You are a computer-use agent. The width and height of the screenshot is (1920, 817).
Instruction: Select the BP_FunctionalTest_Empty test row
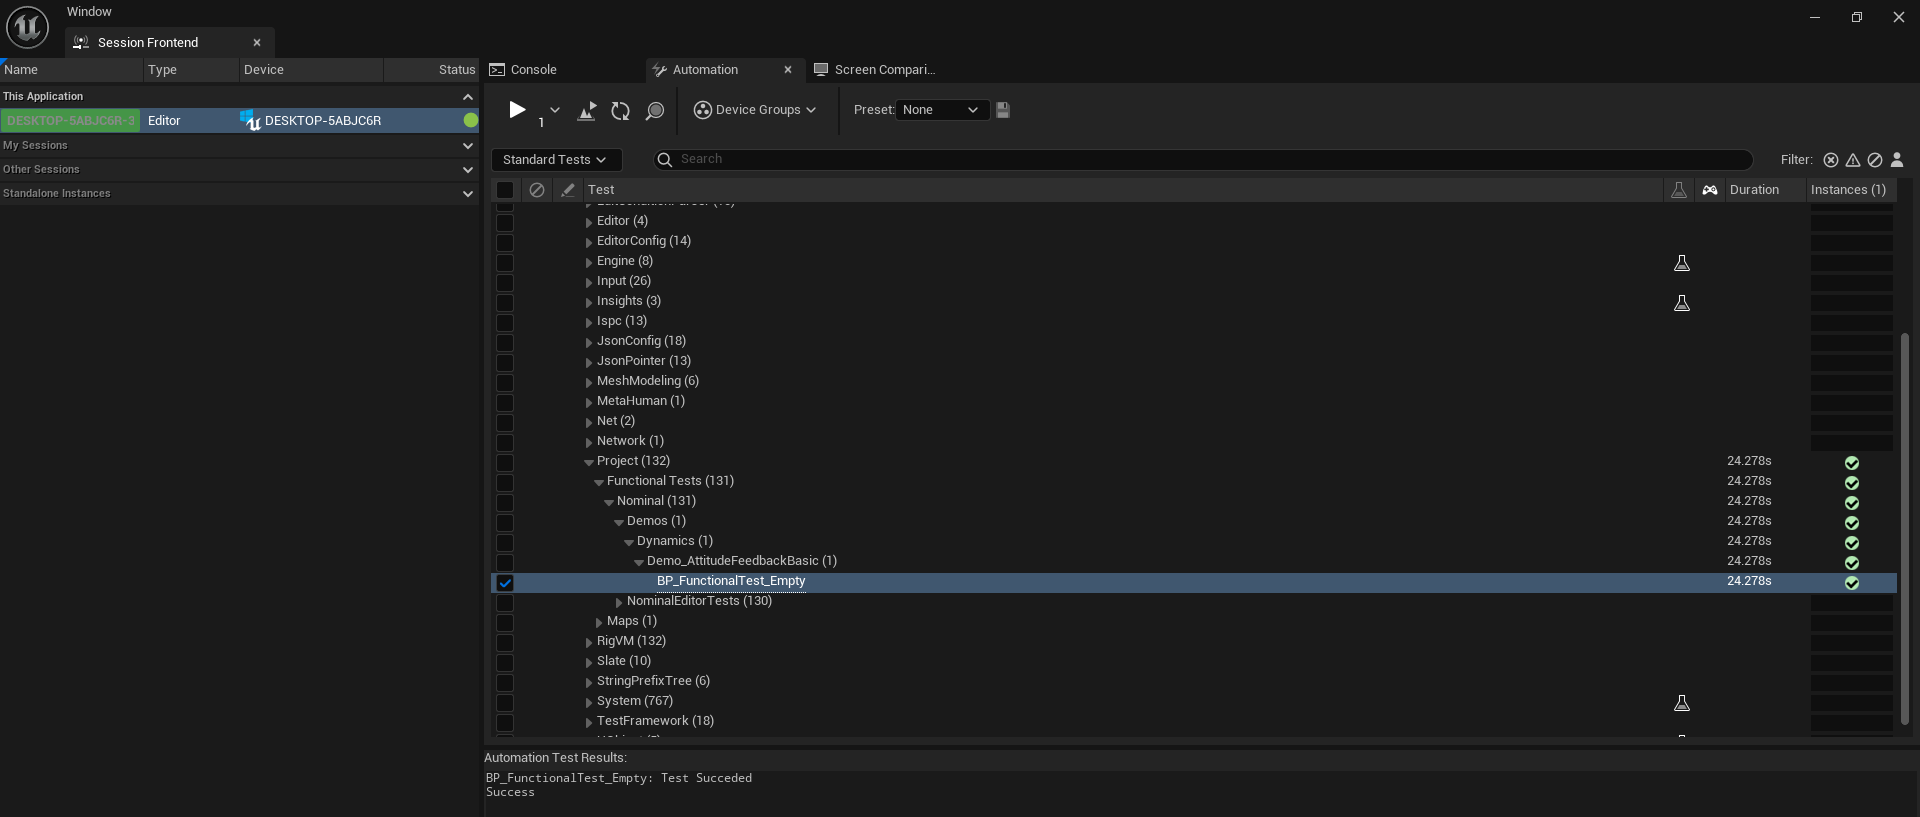tap(1194, 582)
